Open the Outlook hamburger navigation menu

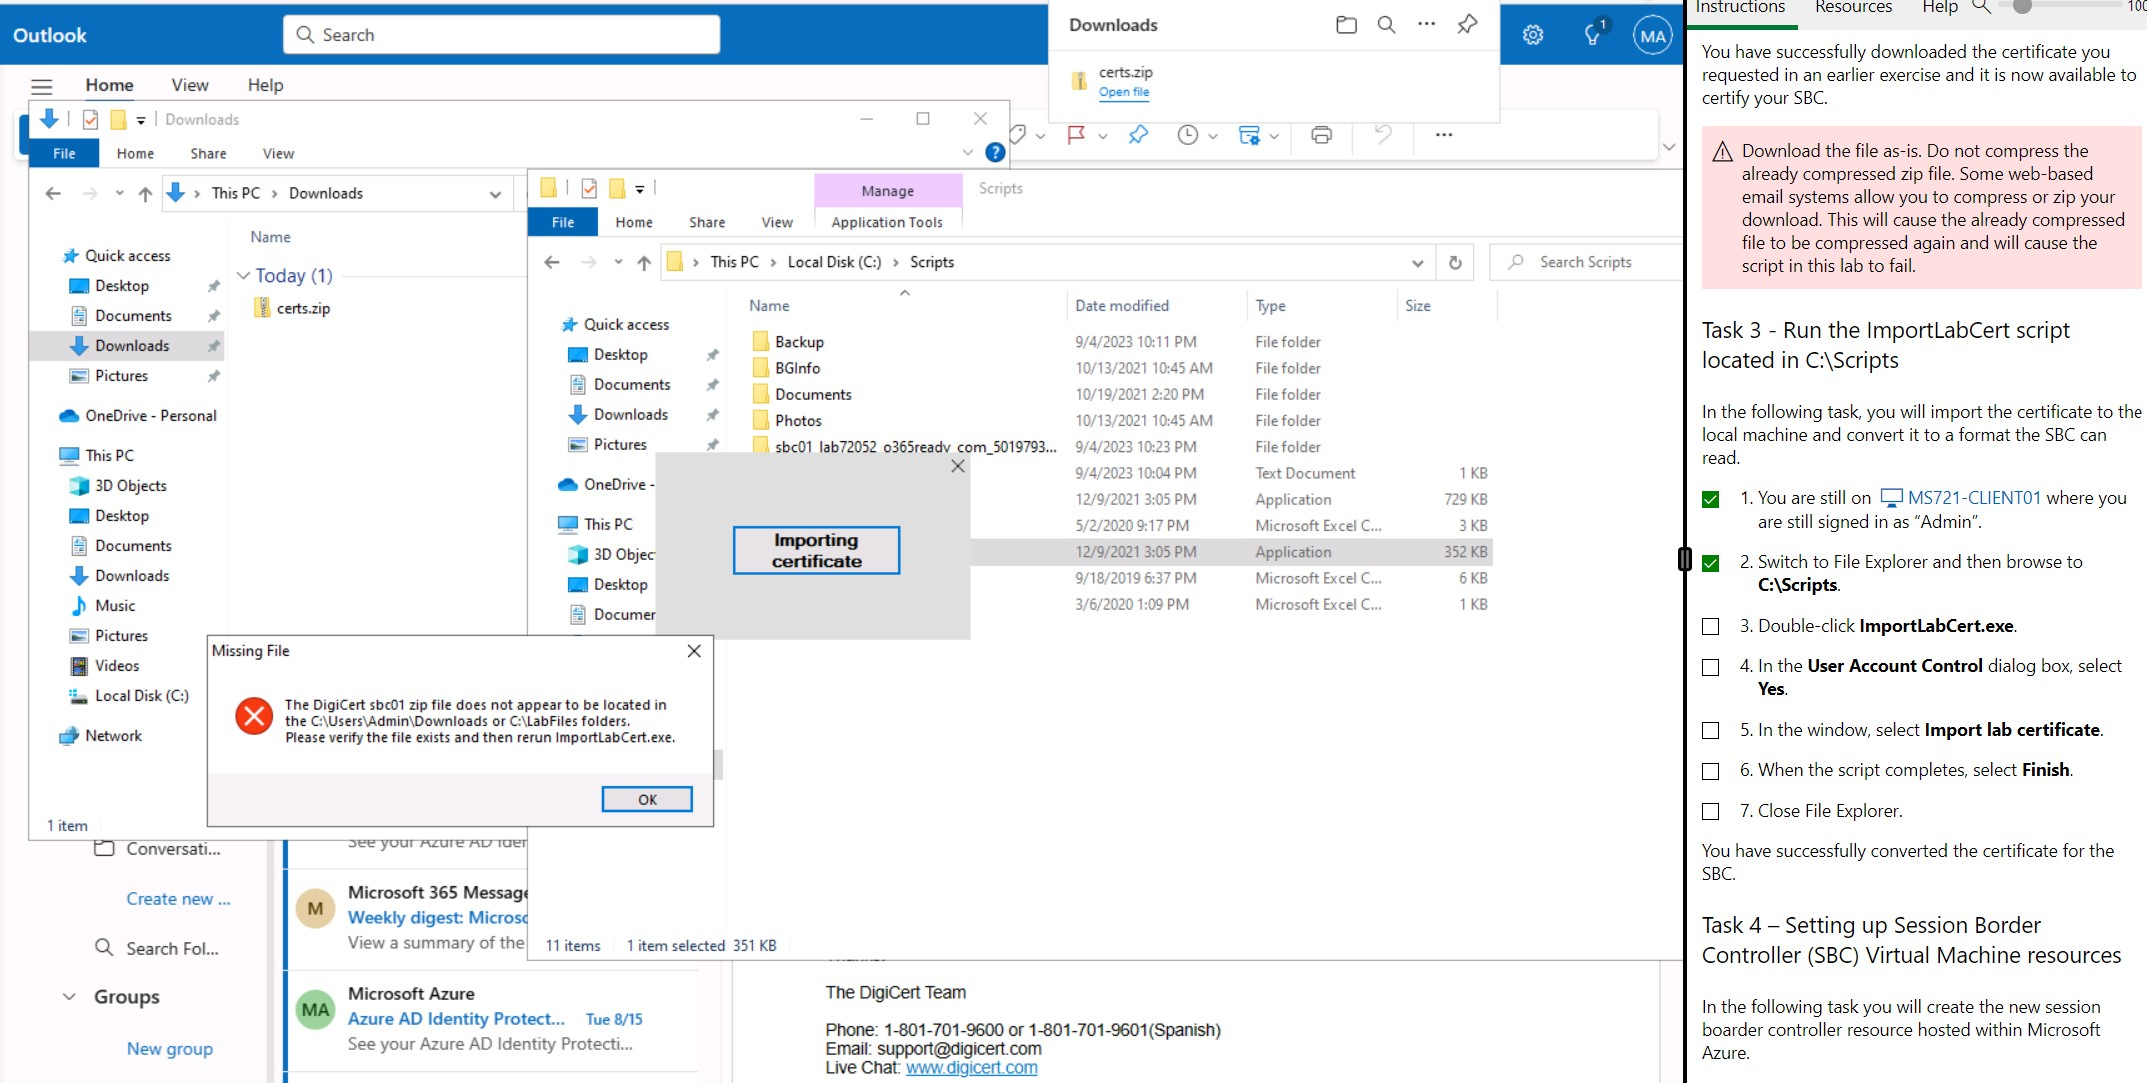42,86
